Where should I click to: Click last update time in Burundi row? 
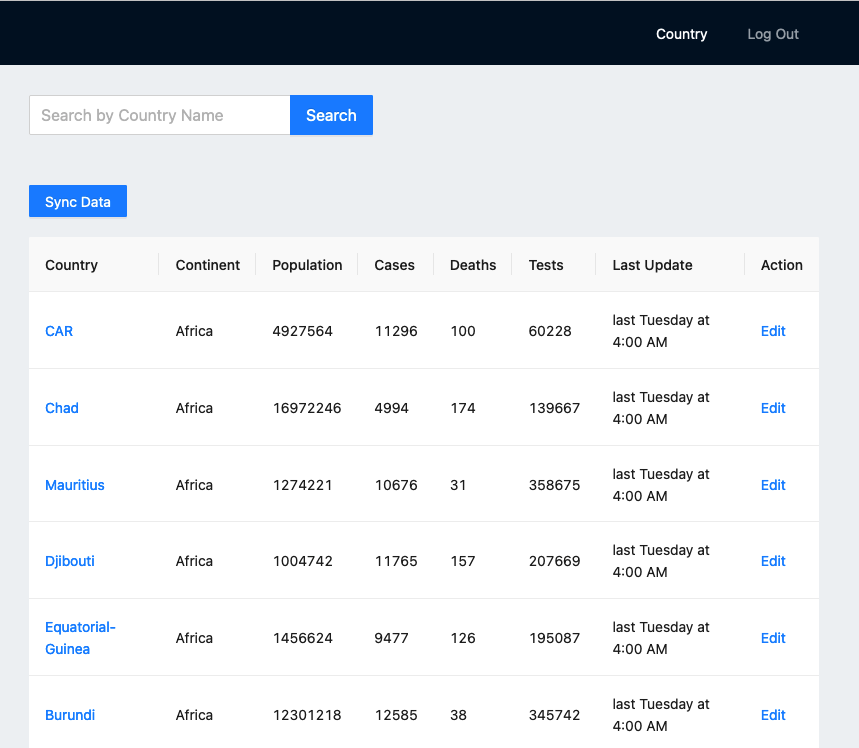tap(661, 715)
